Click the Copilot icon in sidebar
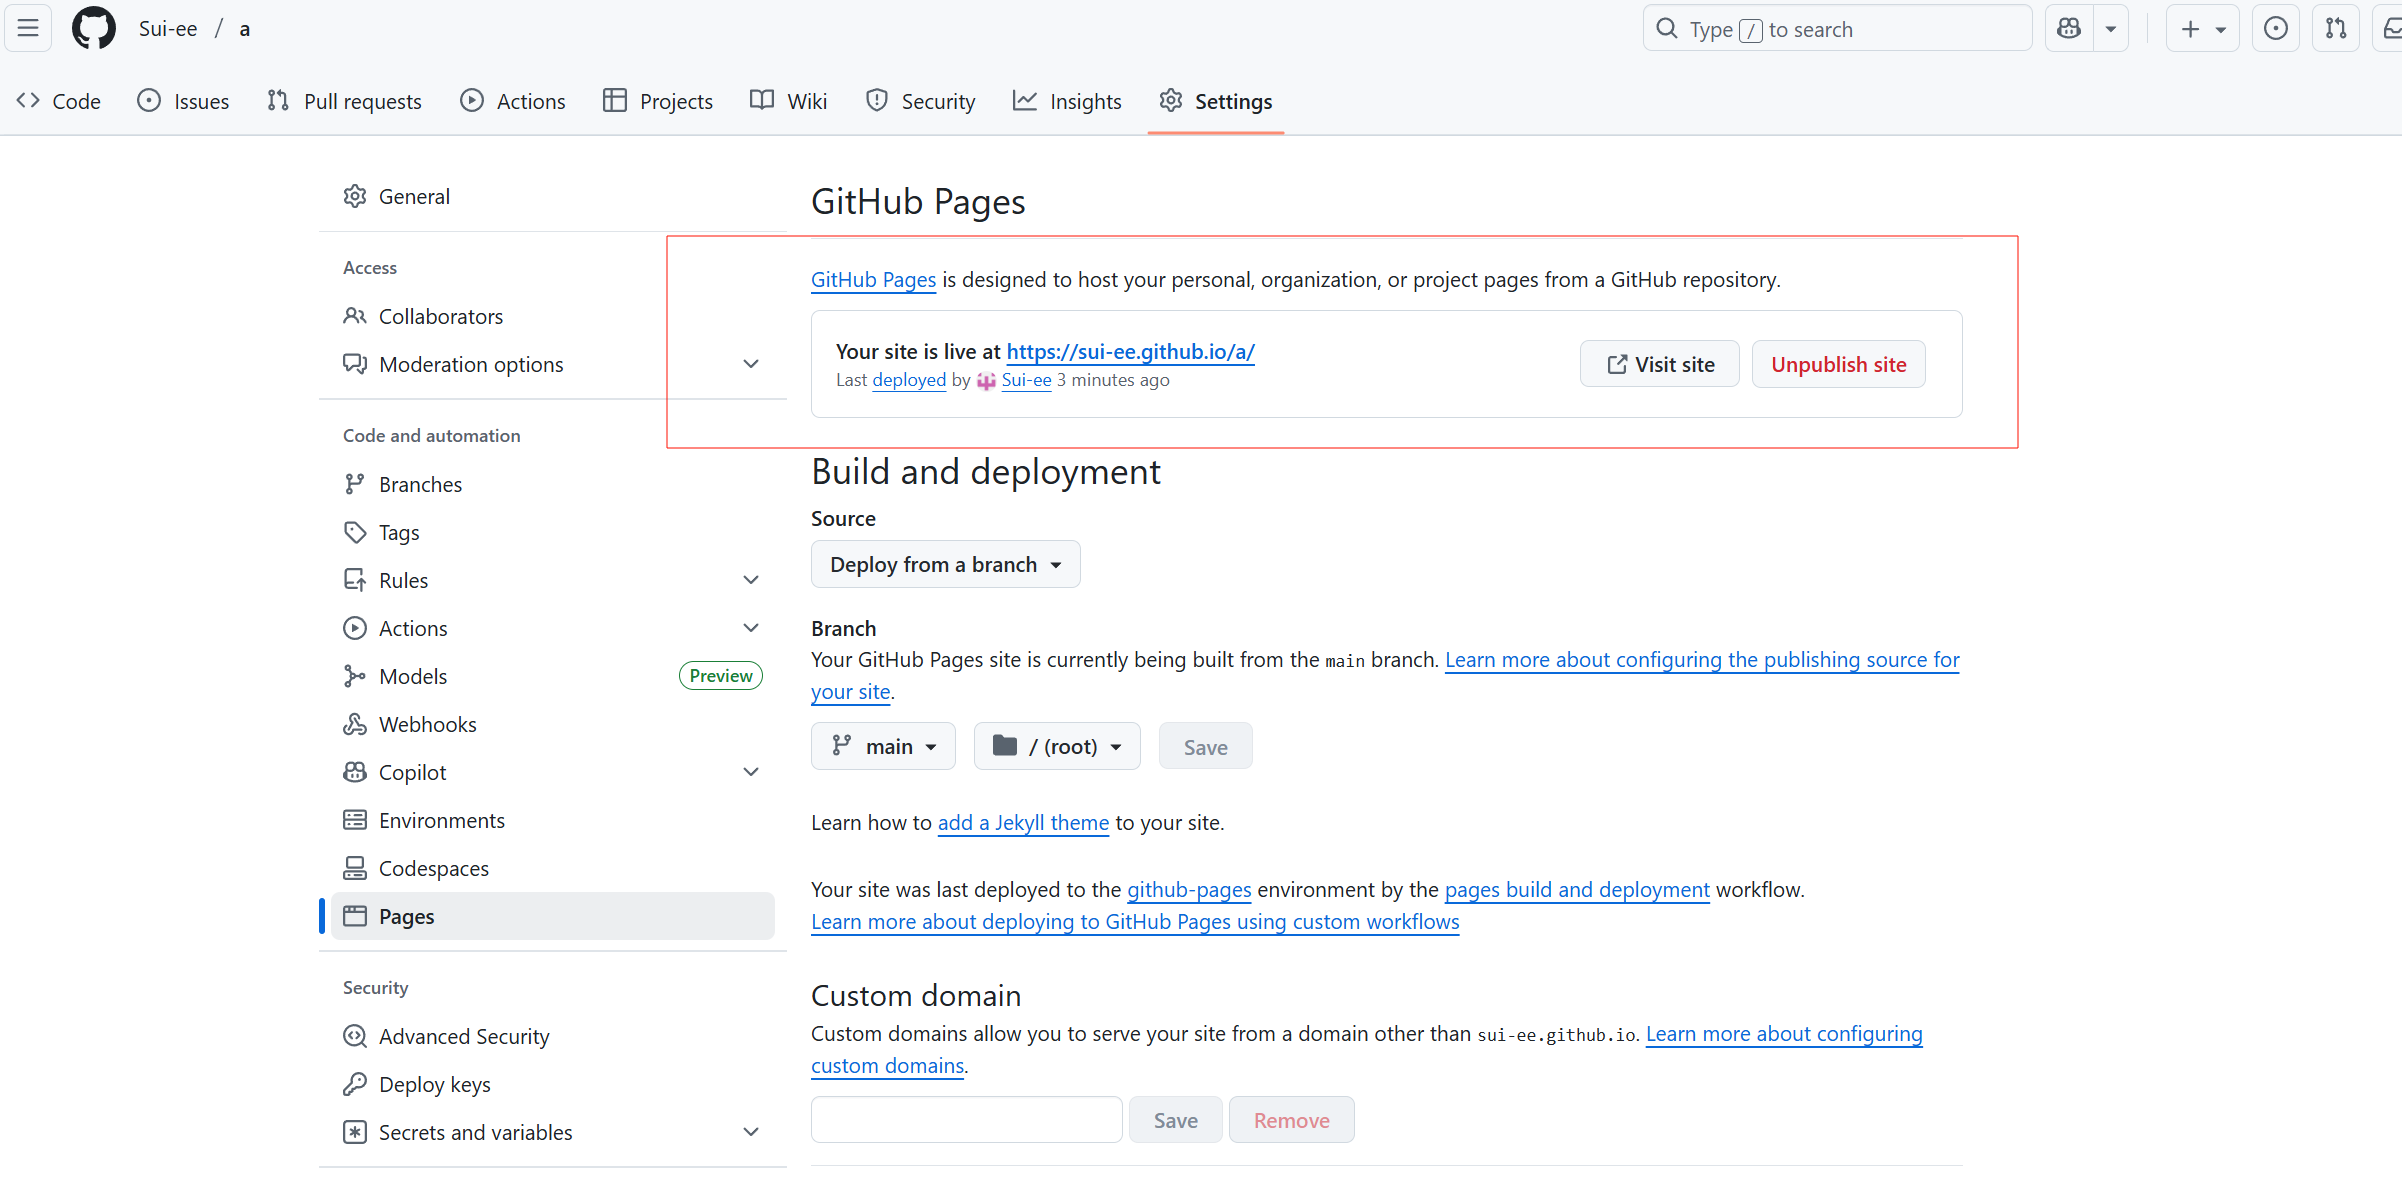The width and height of the screenshot is (2402, 1188). tap(355, 772)
